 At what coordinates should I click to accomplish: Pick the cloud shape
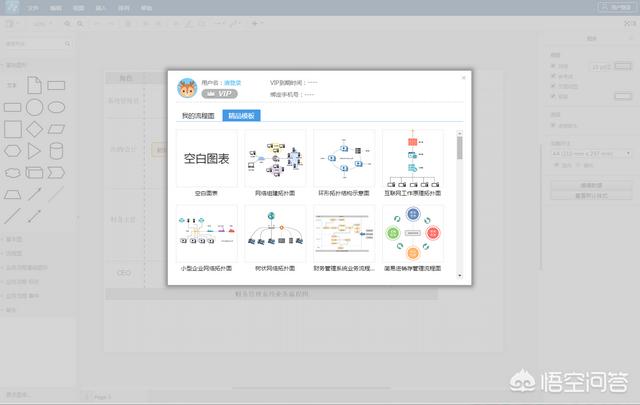[x=13, y=173]
